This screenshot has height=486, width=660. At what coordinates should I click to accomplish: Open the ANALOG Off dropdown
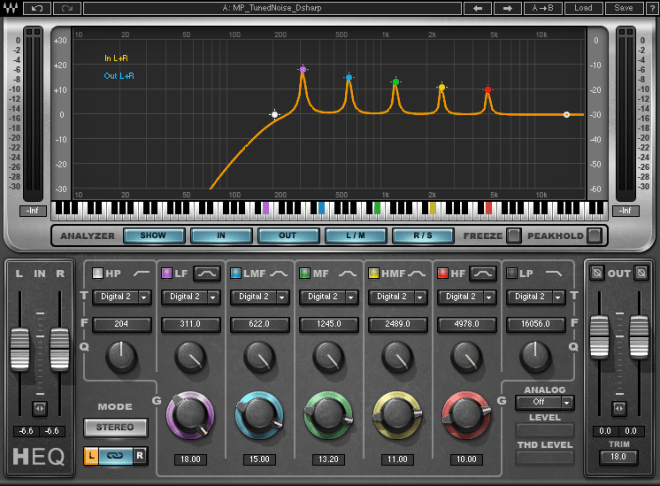(x=545, y=402)
